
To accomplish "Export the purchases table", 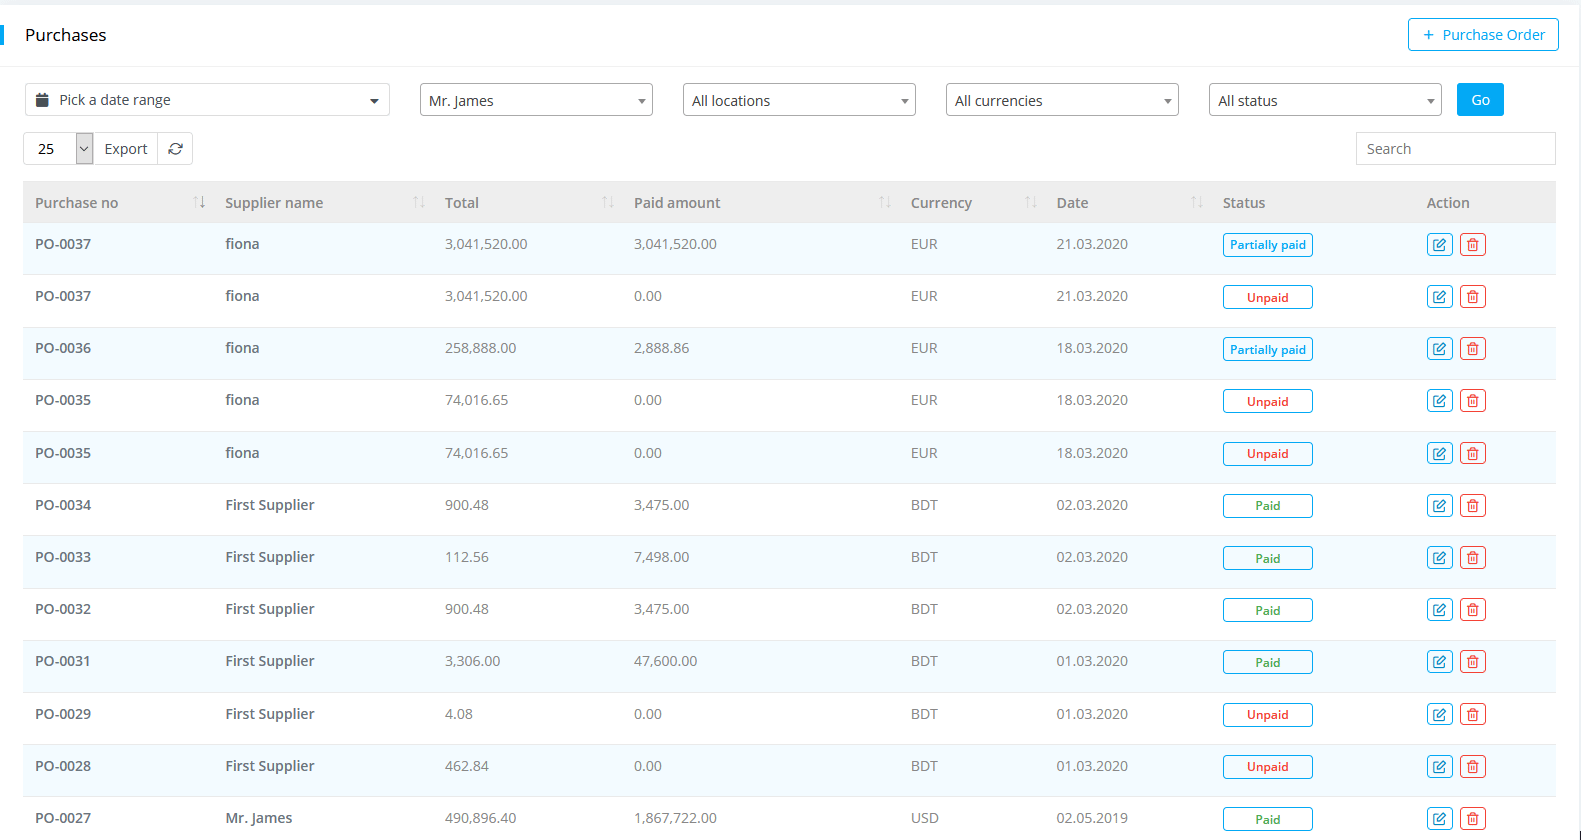I will (x=126, y=149).
